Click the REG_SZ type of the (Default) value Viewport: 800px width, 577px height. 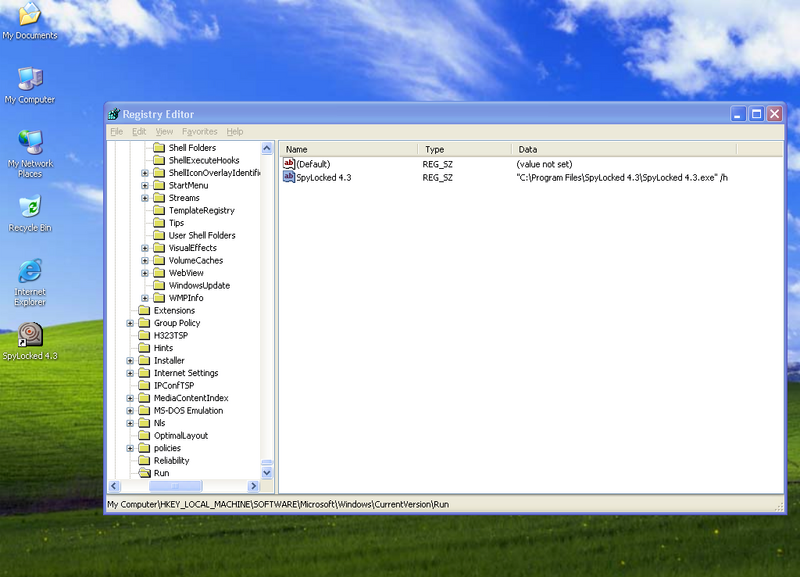[x=437, y=164]
